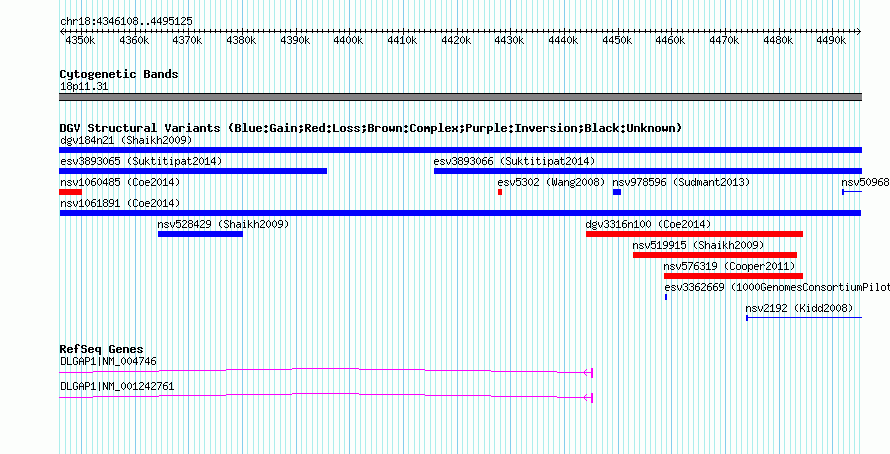Open the nsv528429 (Shaikh2009) label

[224, 224]
